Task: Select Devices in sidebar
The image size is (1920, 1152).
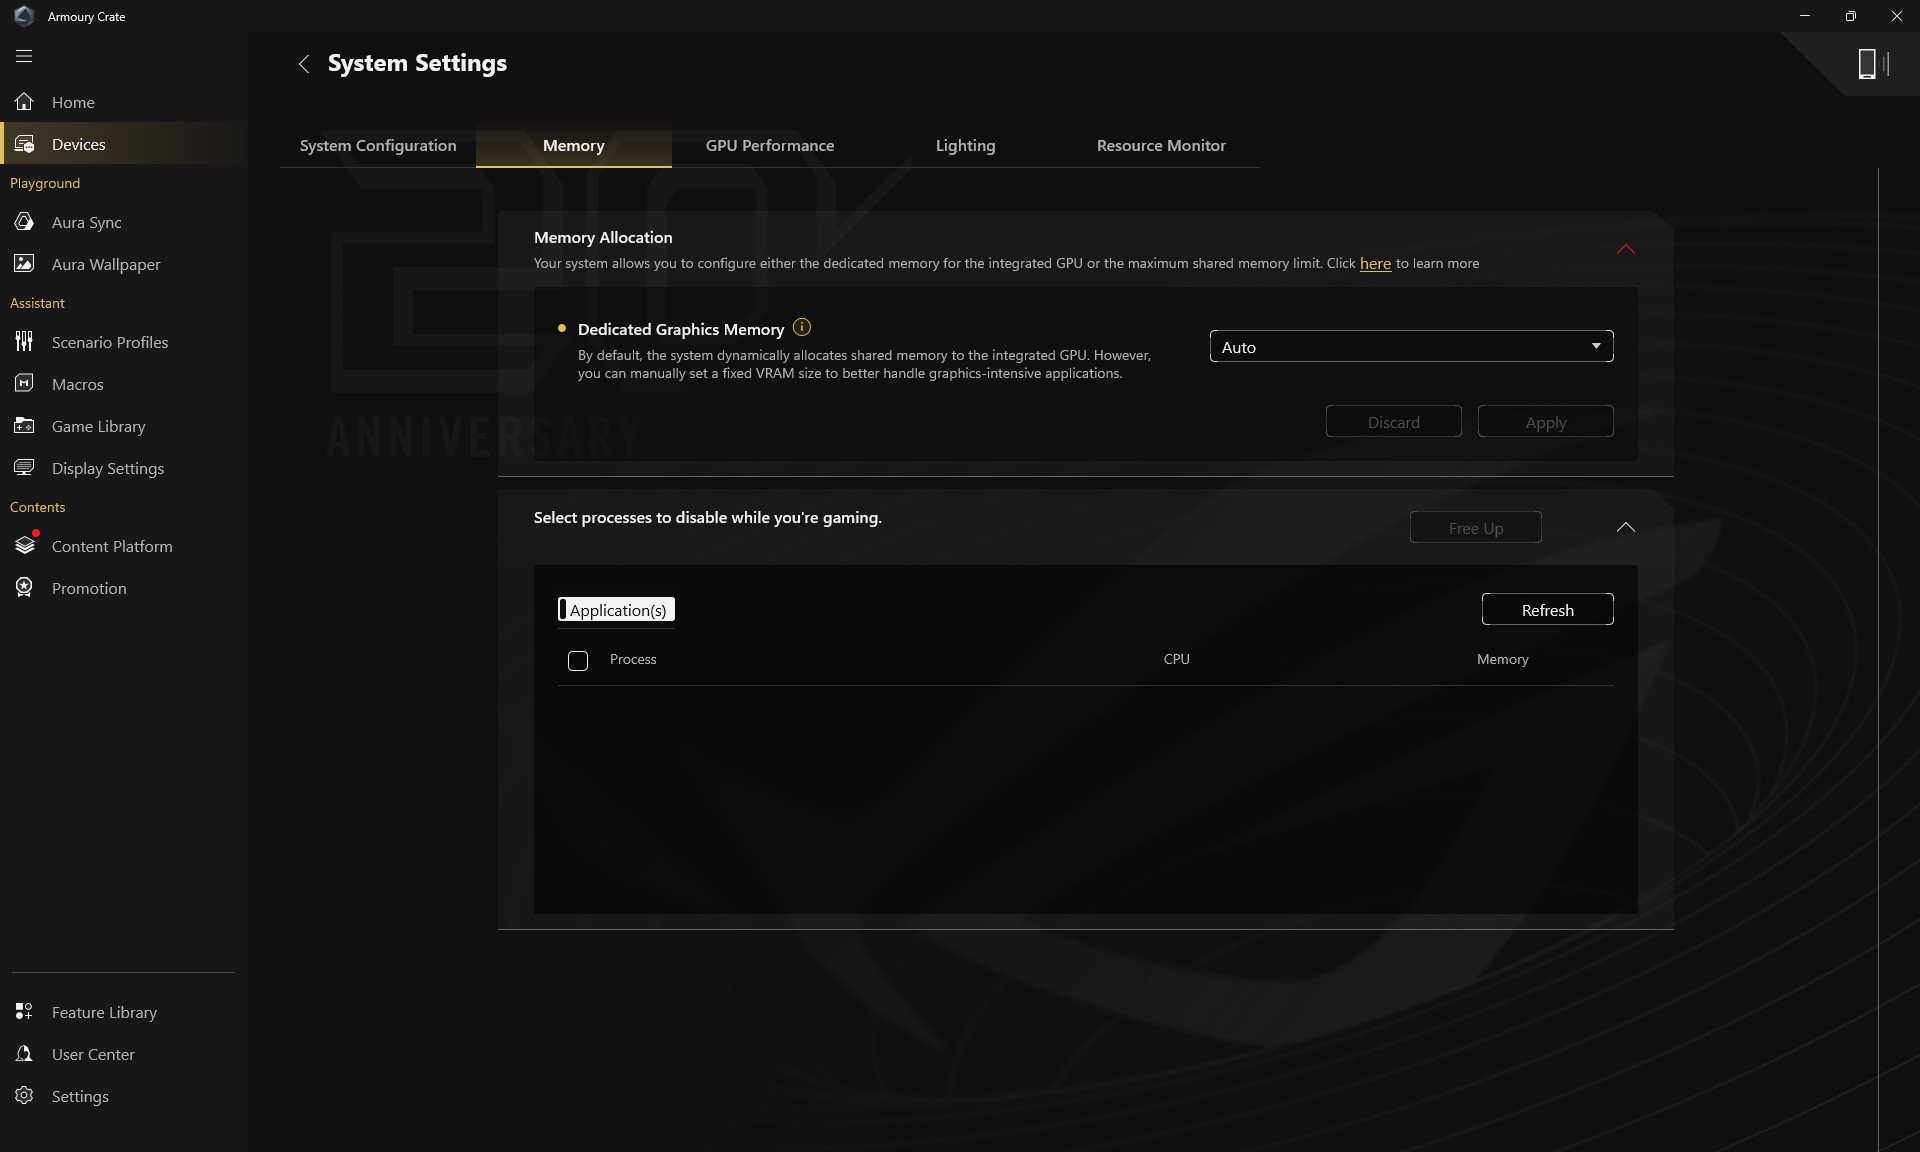Action: coord(124,144)
